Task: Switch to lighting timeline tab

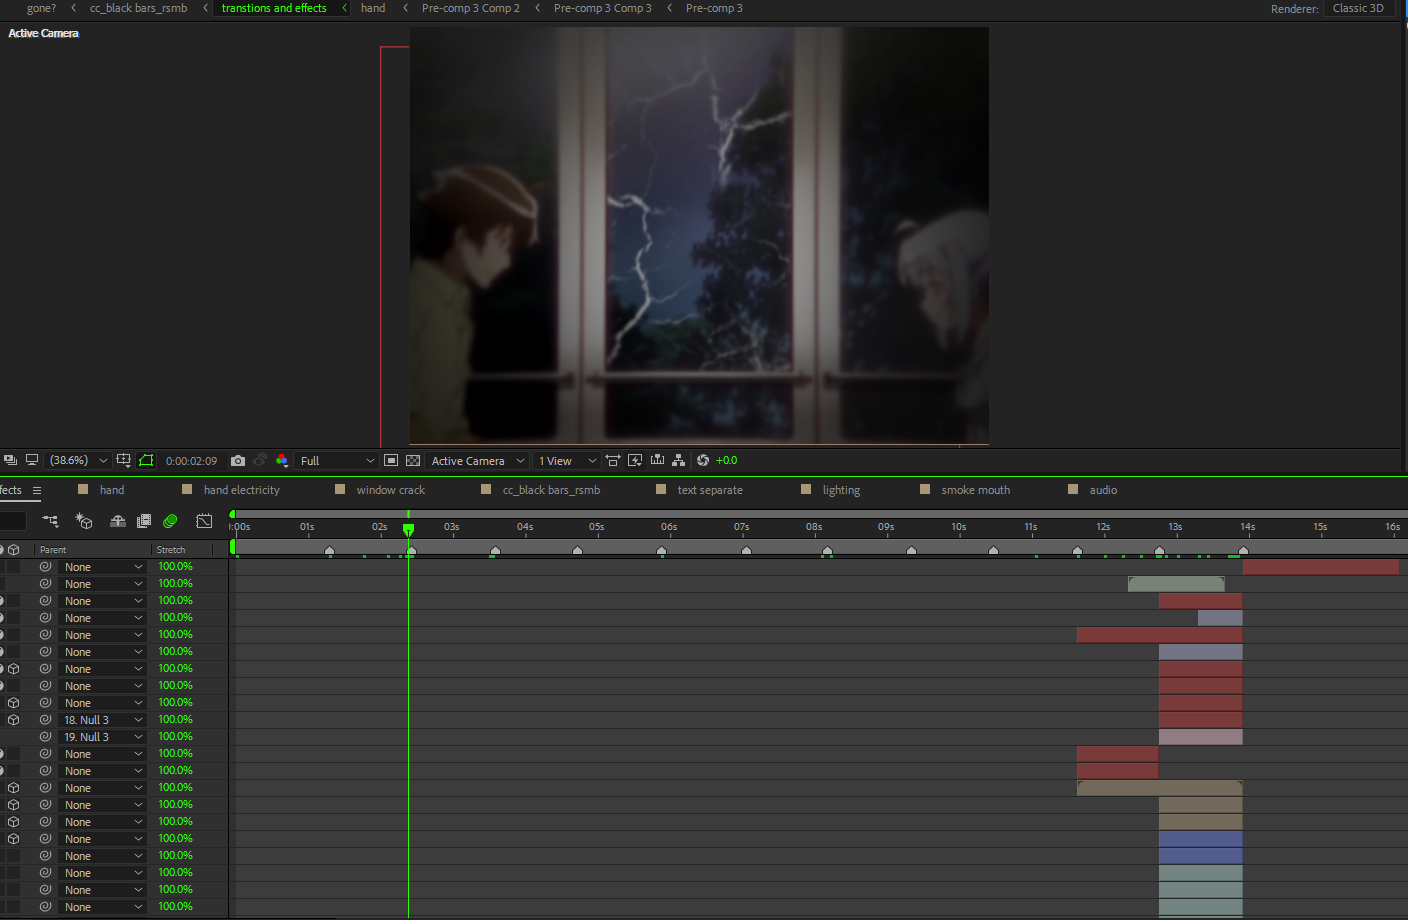Action: (841, 490)
